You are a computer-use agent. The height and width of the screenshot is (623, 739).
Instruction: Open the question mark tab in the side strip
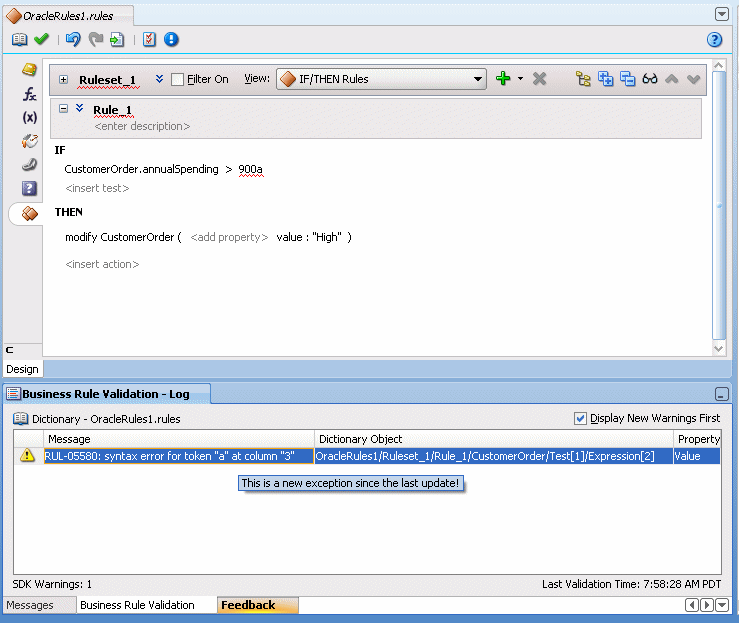[x=29, y=189]
